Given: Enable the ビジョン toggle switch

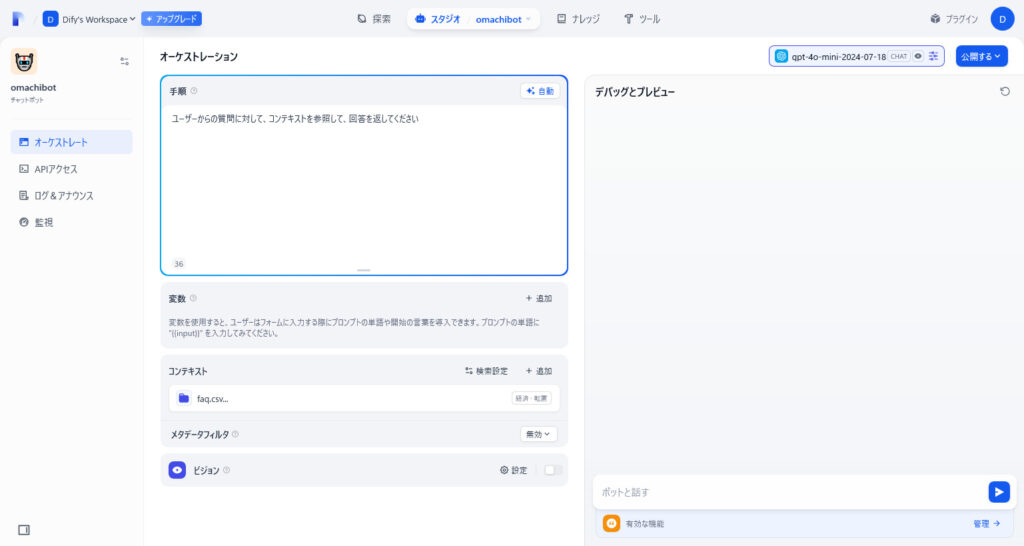Looking at the screenshot, I should click(x=553, y=470).
